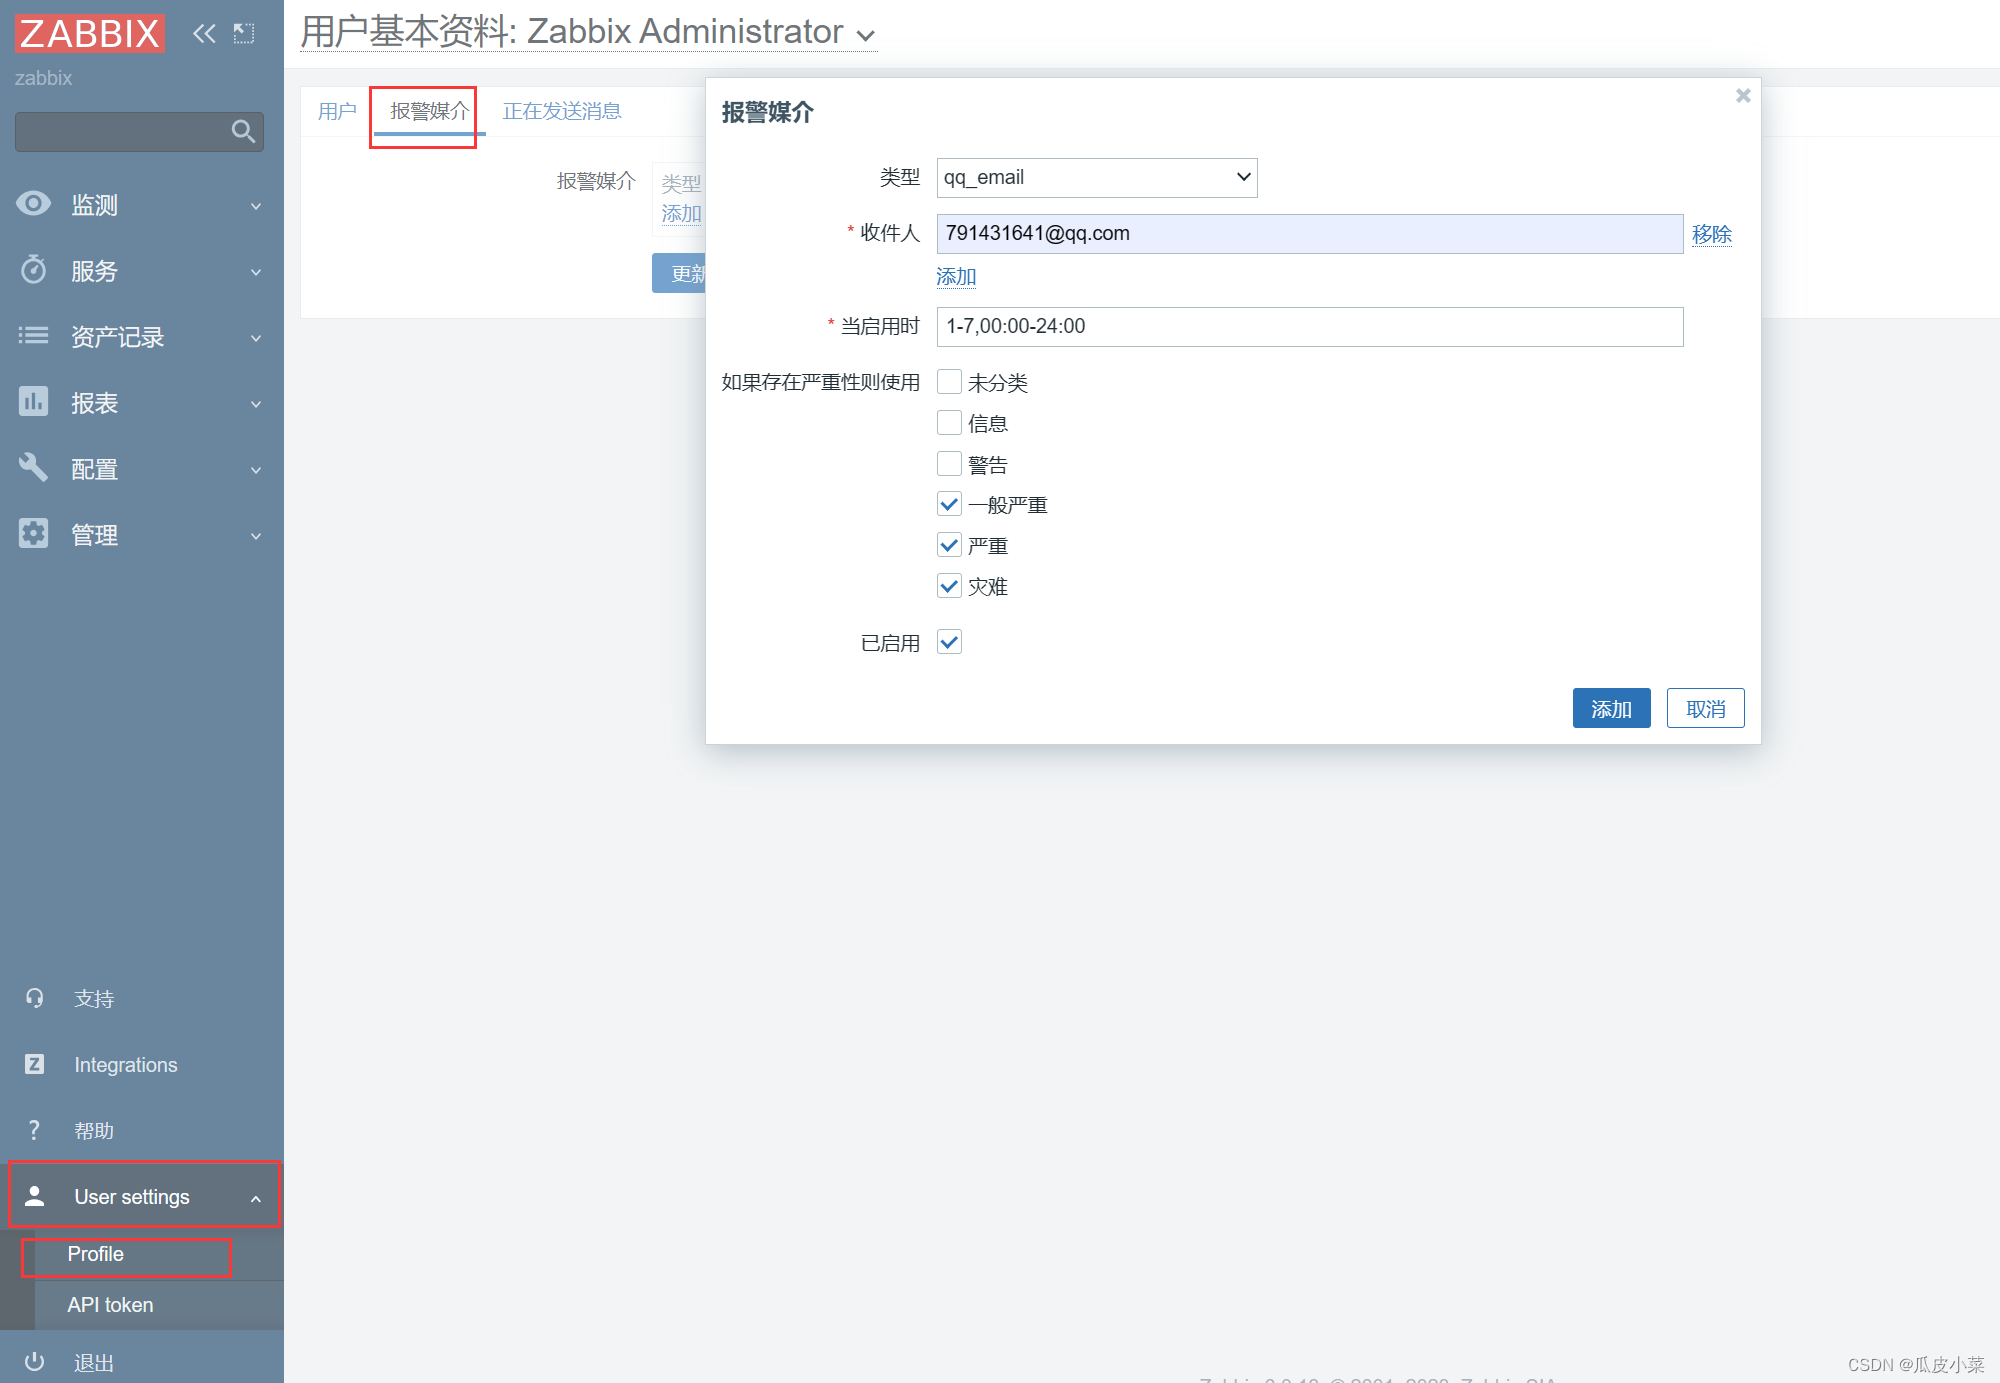Close the 报警媒介 dialog with X
2000x1383 pixels.
click(1743, 95)
